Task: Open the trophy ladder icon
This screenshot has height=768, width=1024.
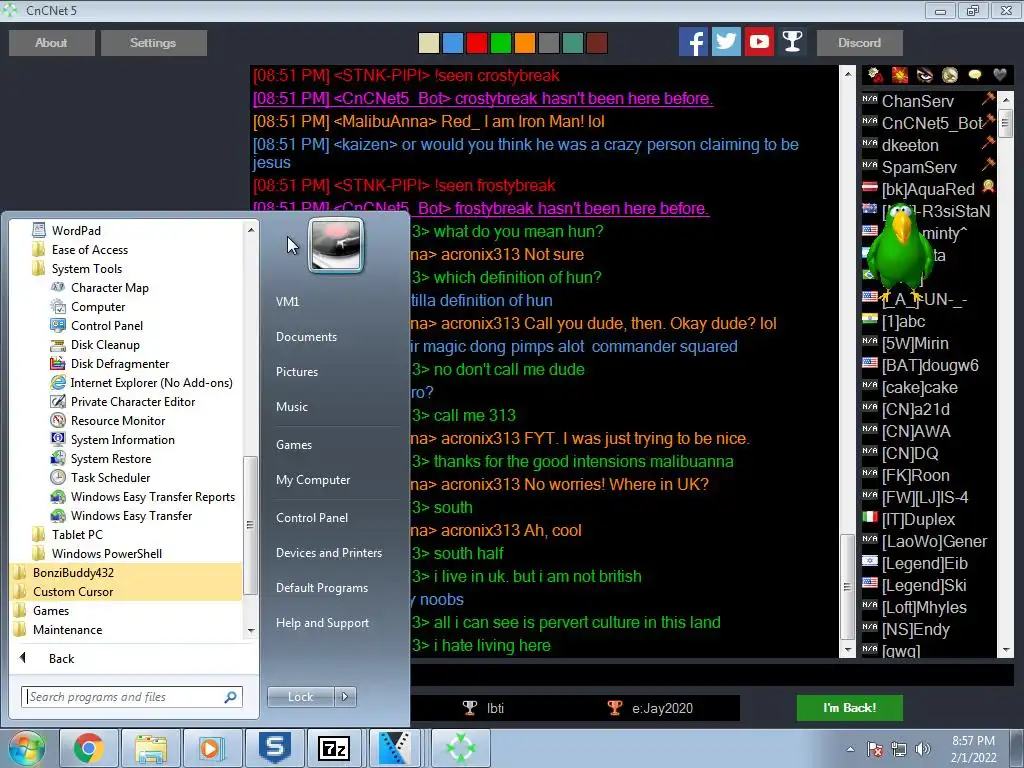Action: coord(792,42)
